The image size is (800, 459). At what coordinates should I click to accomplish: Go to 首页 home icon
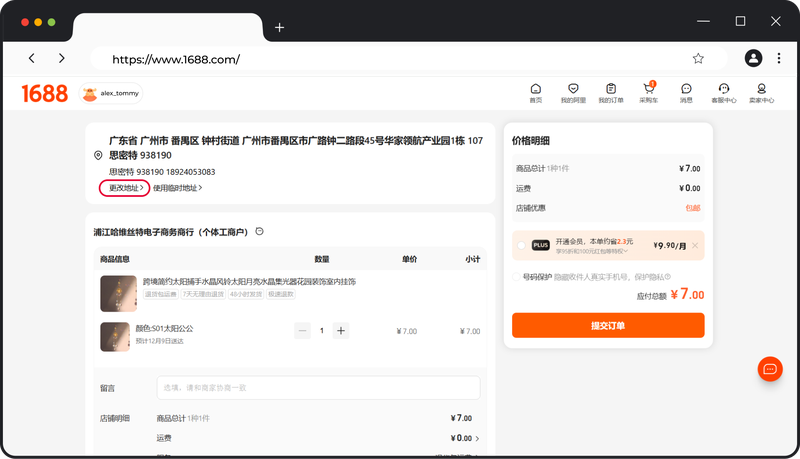point(535,93)
